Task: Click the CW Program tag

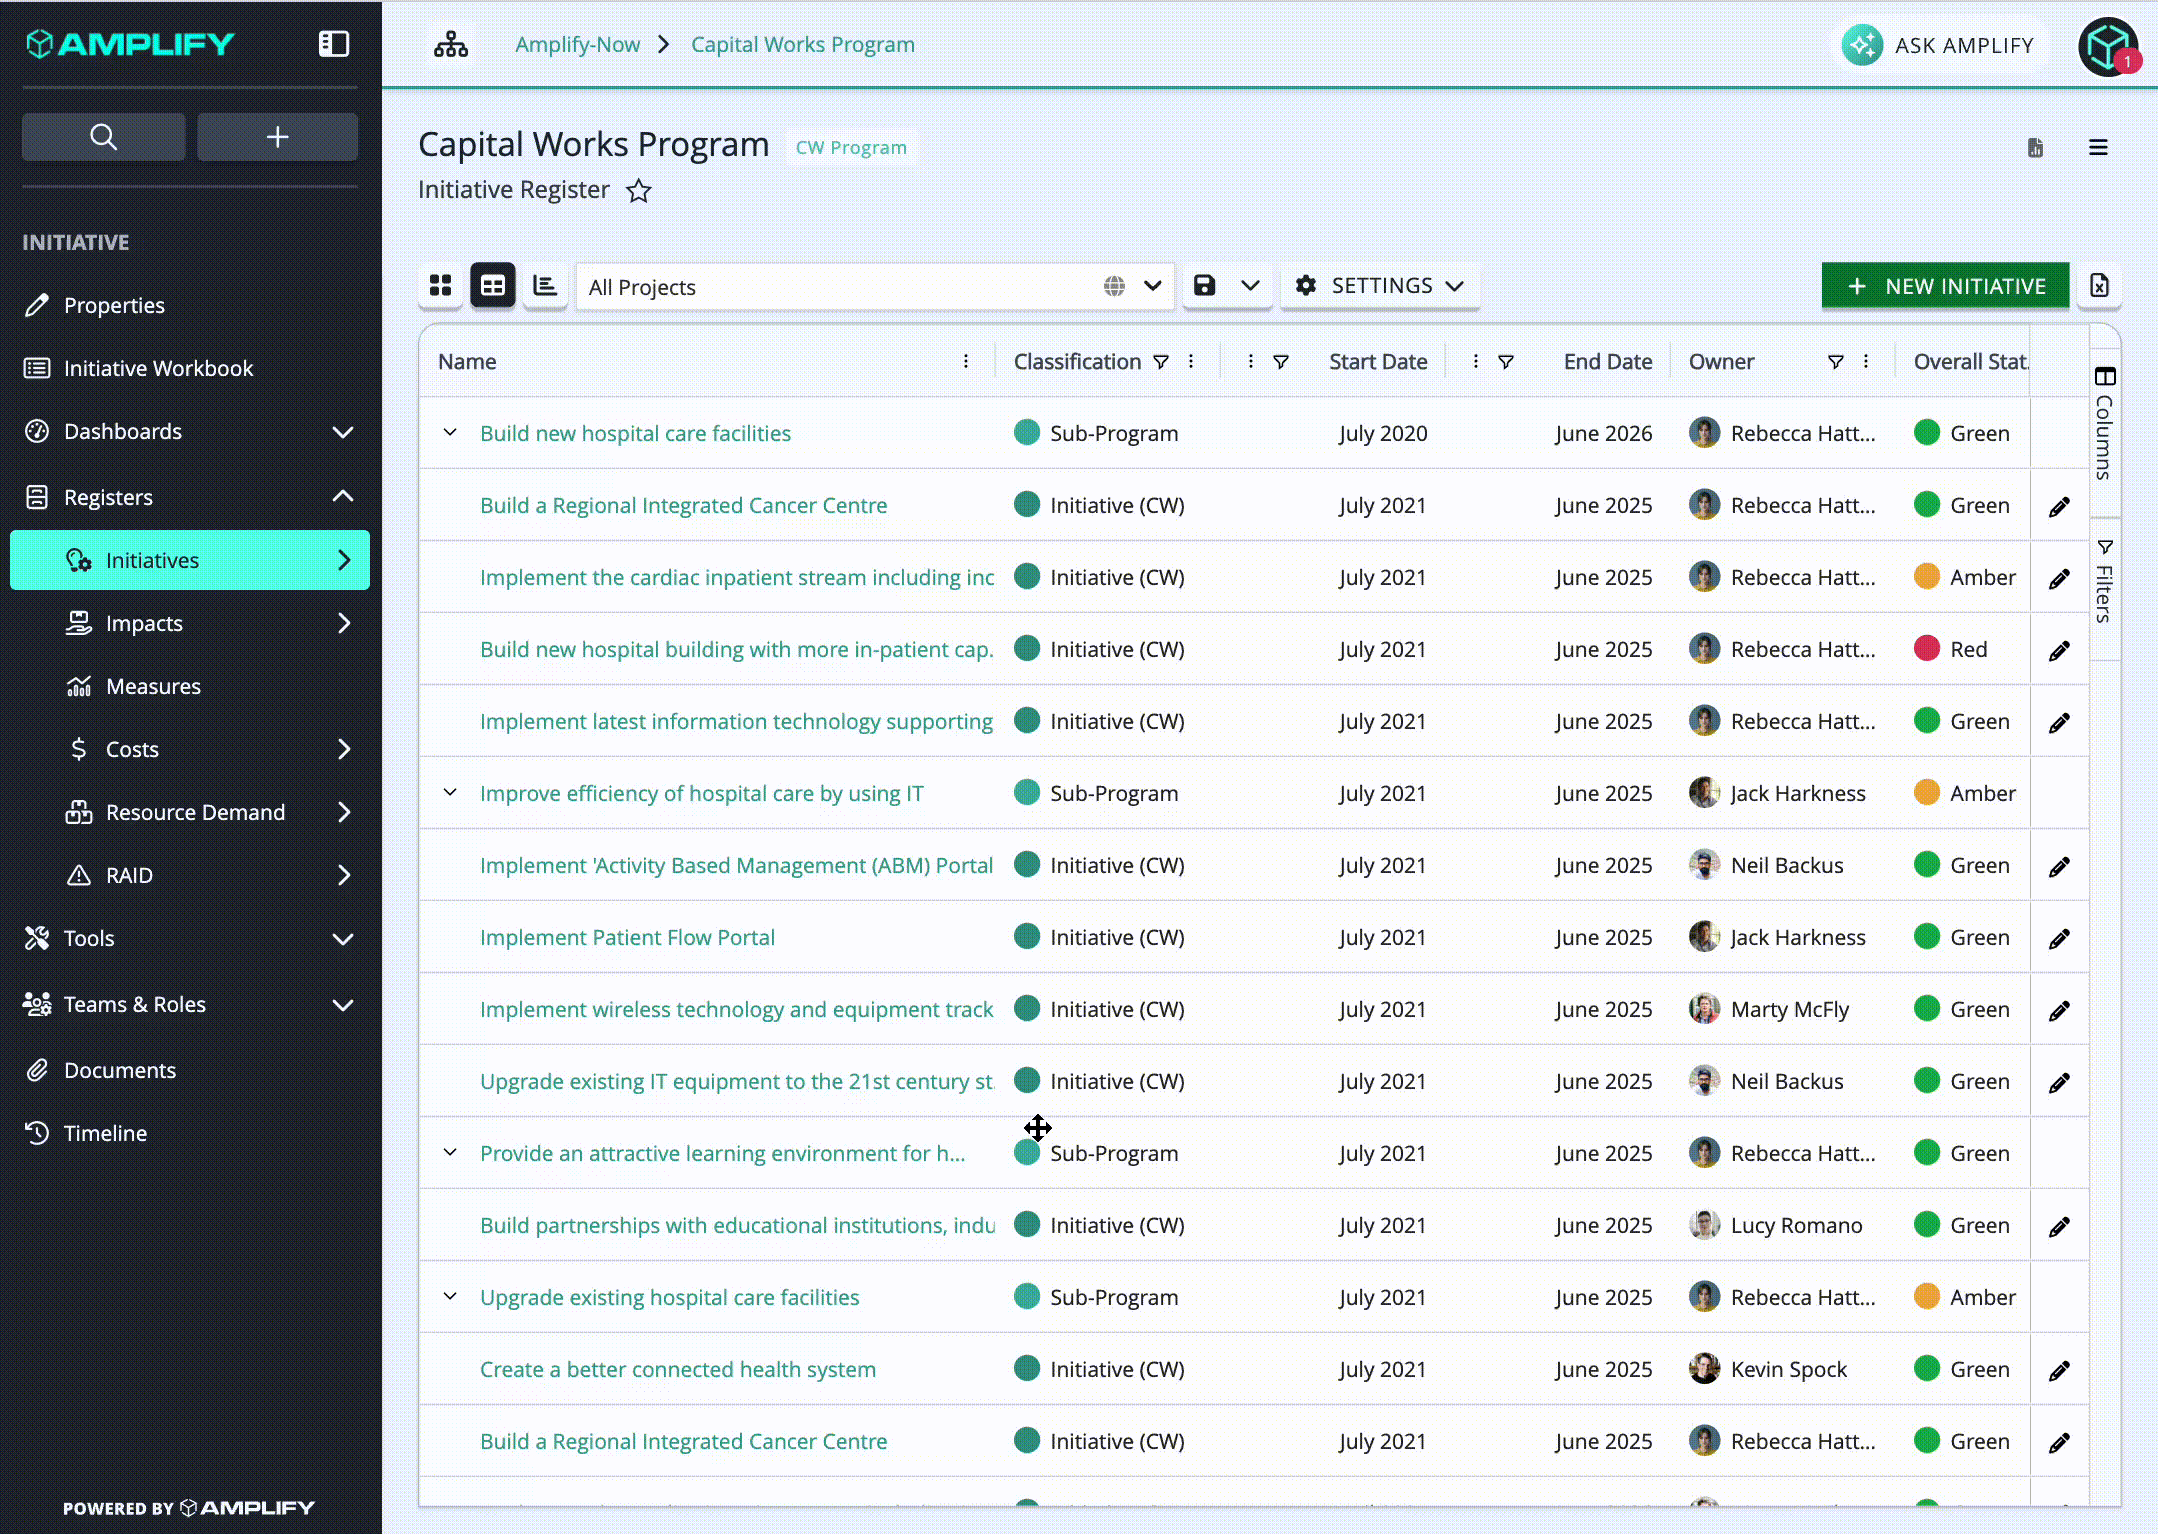Action: click(x=851, y=147)
